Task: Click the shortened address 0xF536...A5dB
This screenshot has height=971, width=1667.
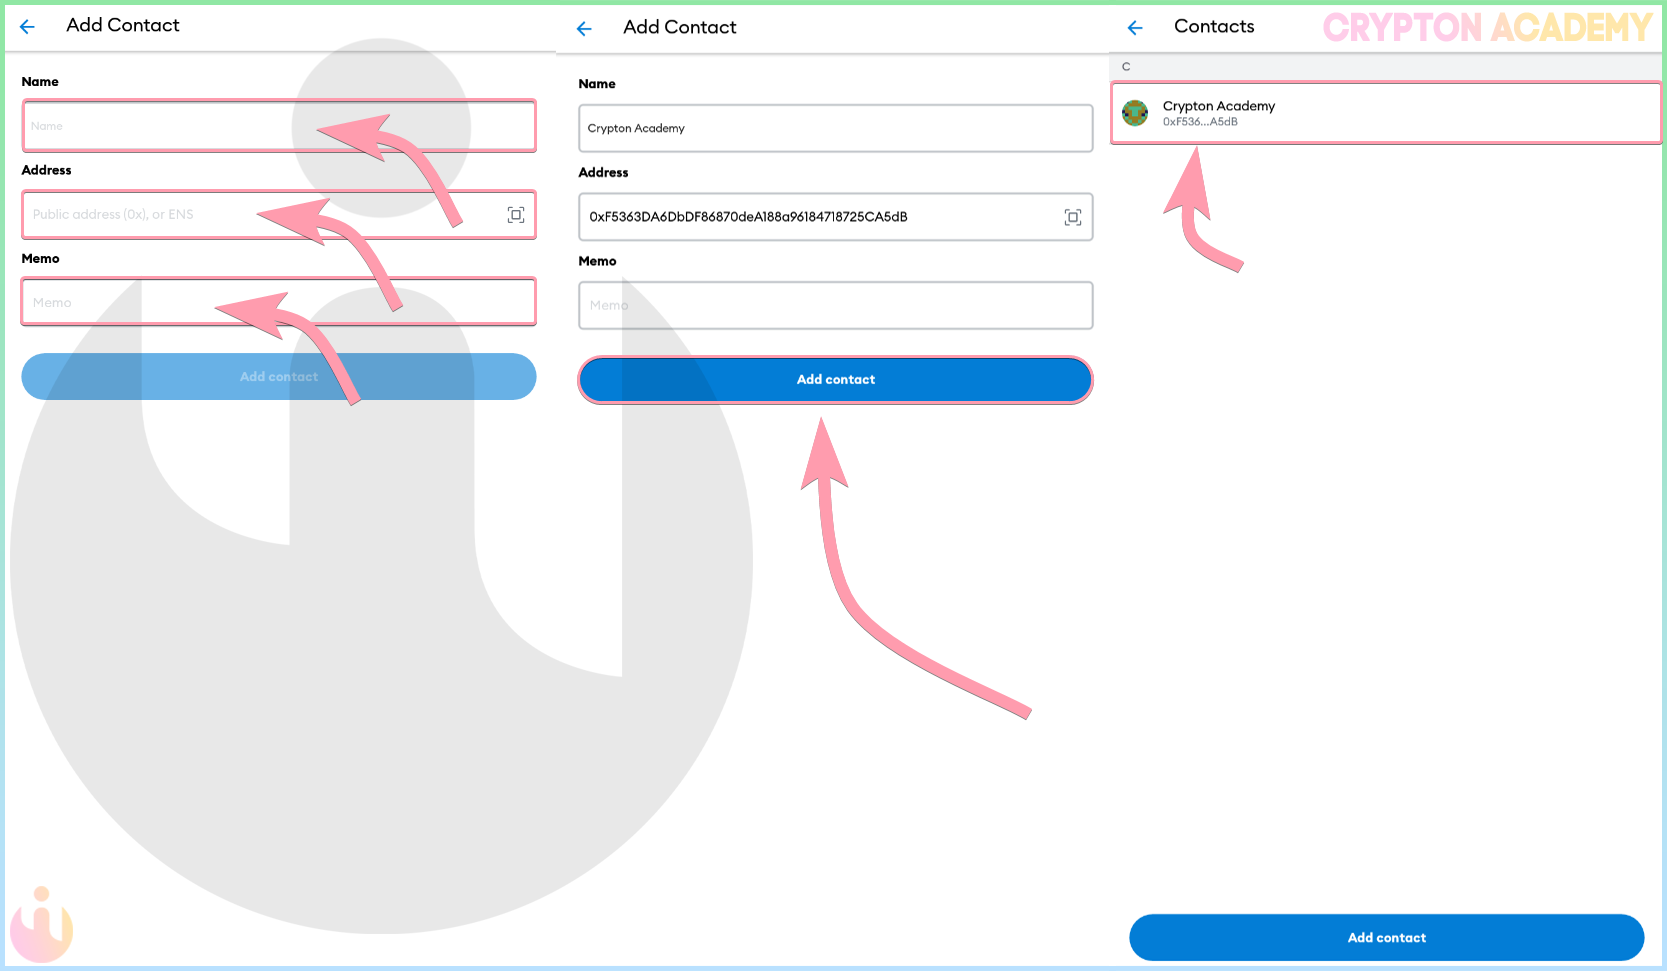Action: pyautogui.click(x=1200, y=122)
